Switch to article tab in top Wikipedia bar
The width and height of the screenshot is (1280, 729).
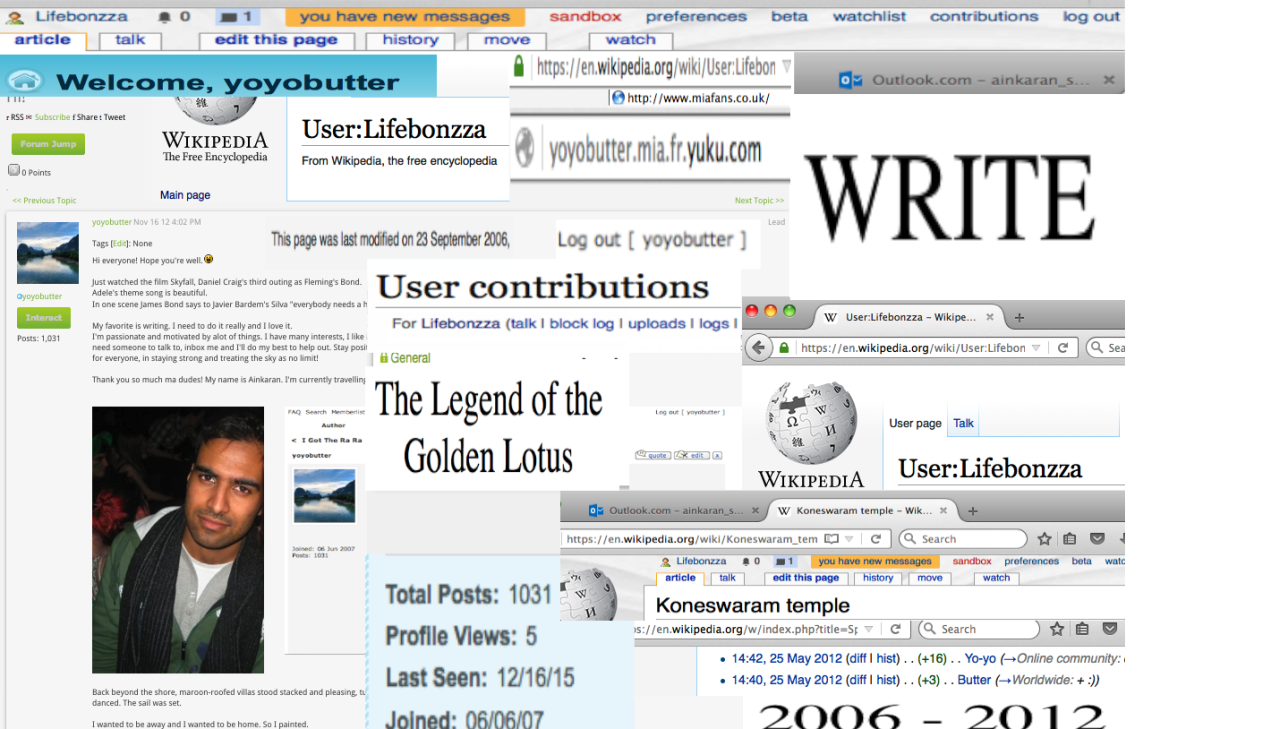coord(43,41)
